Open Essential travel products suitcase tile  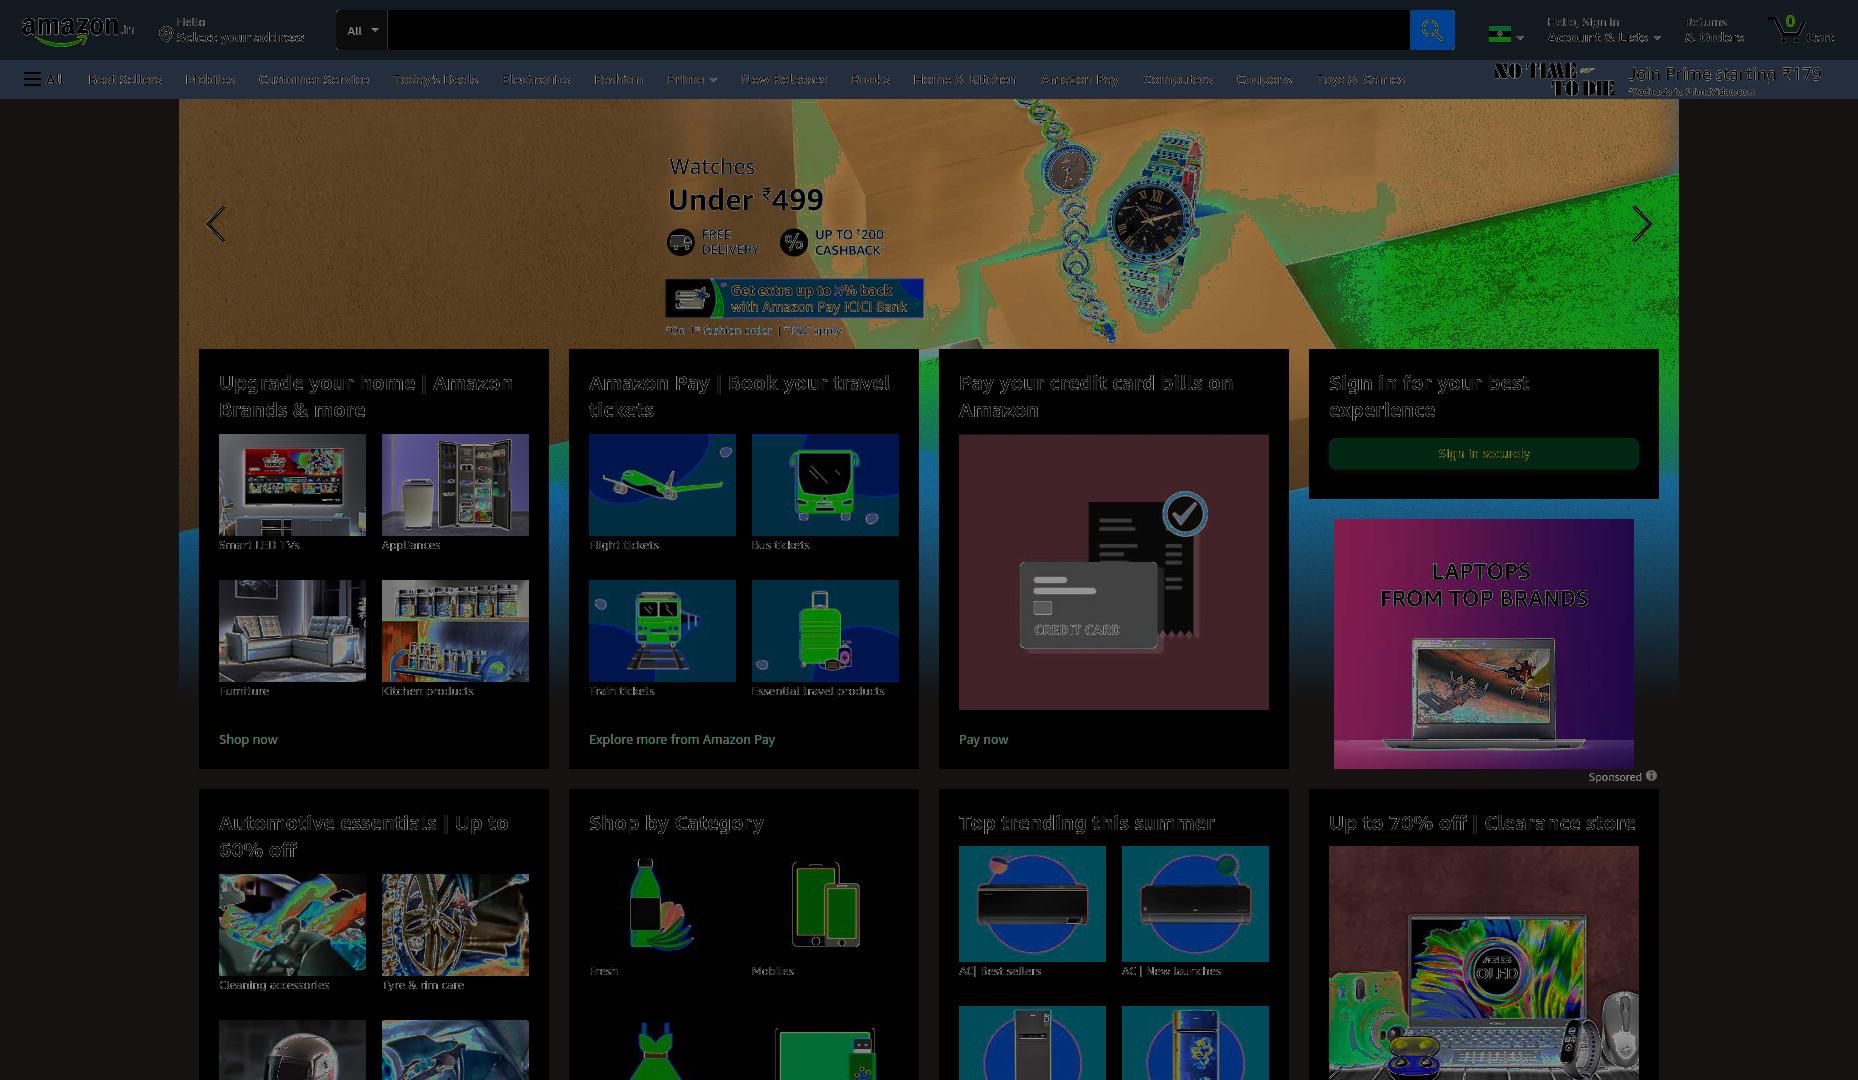point(825,631)
